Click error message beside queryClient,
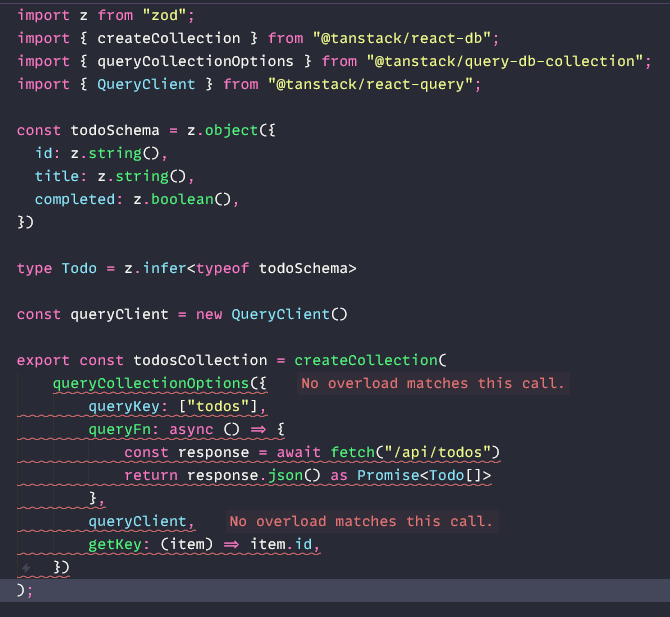This screenshot has height=617, width=670. click(x=361, y=522)
